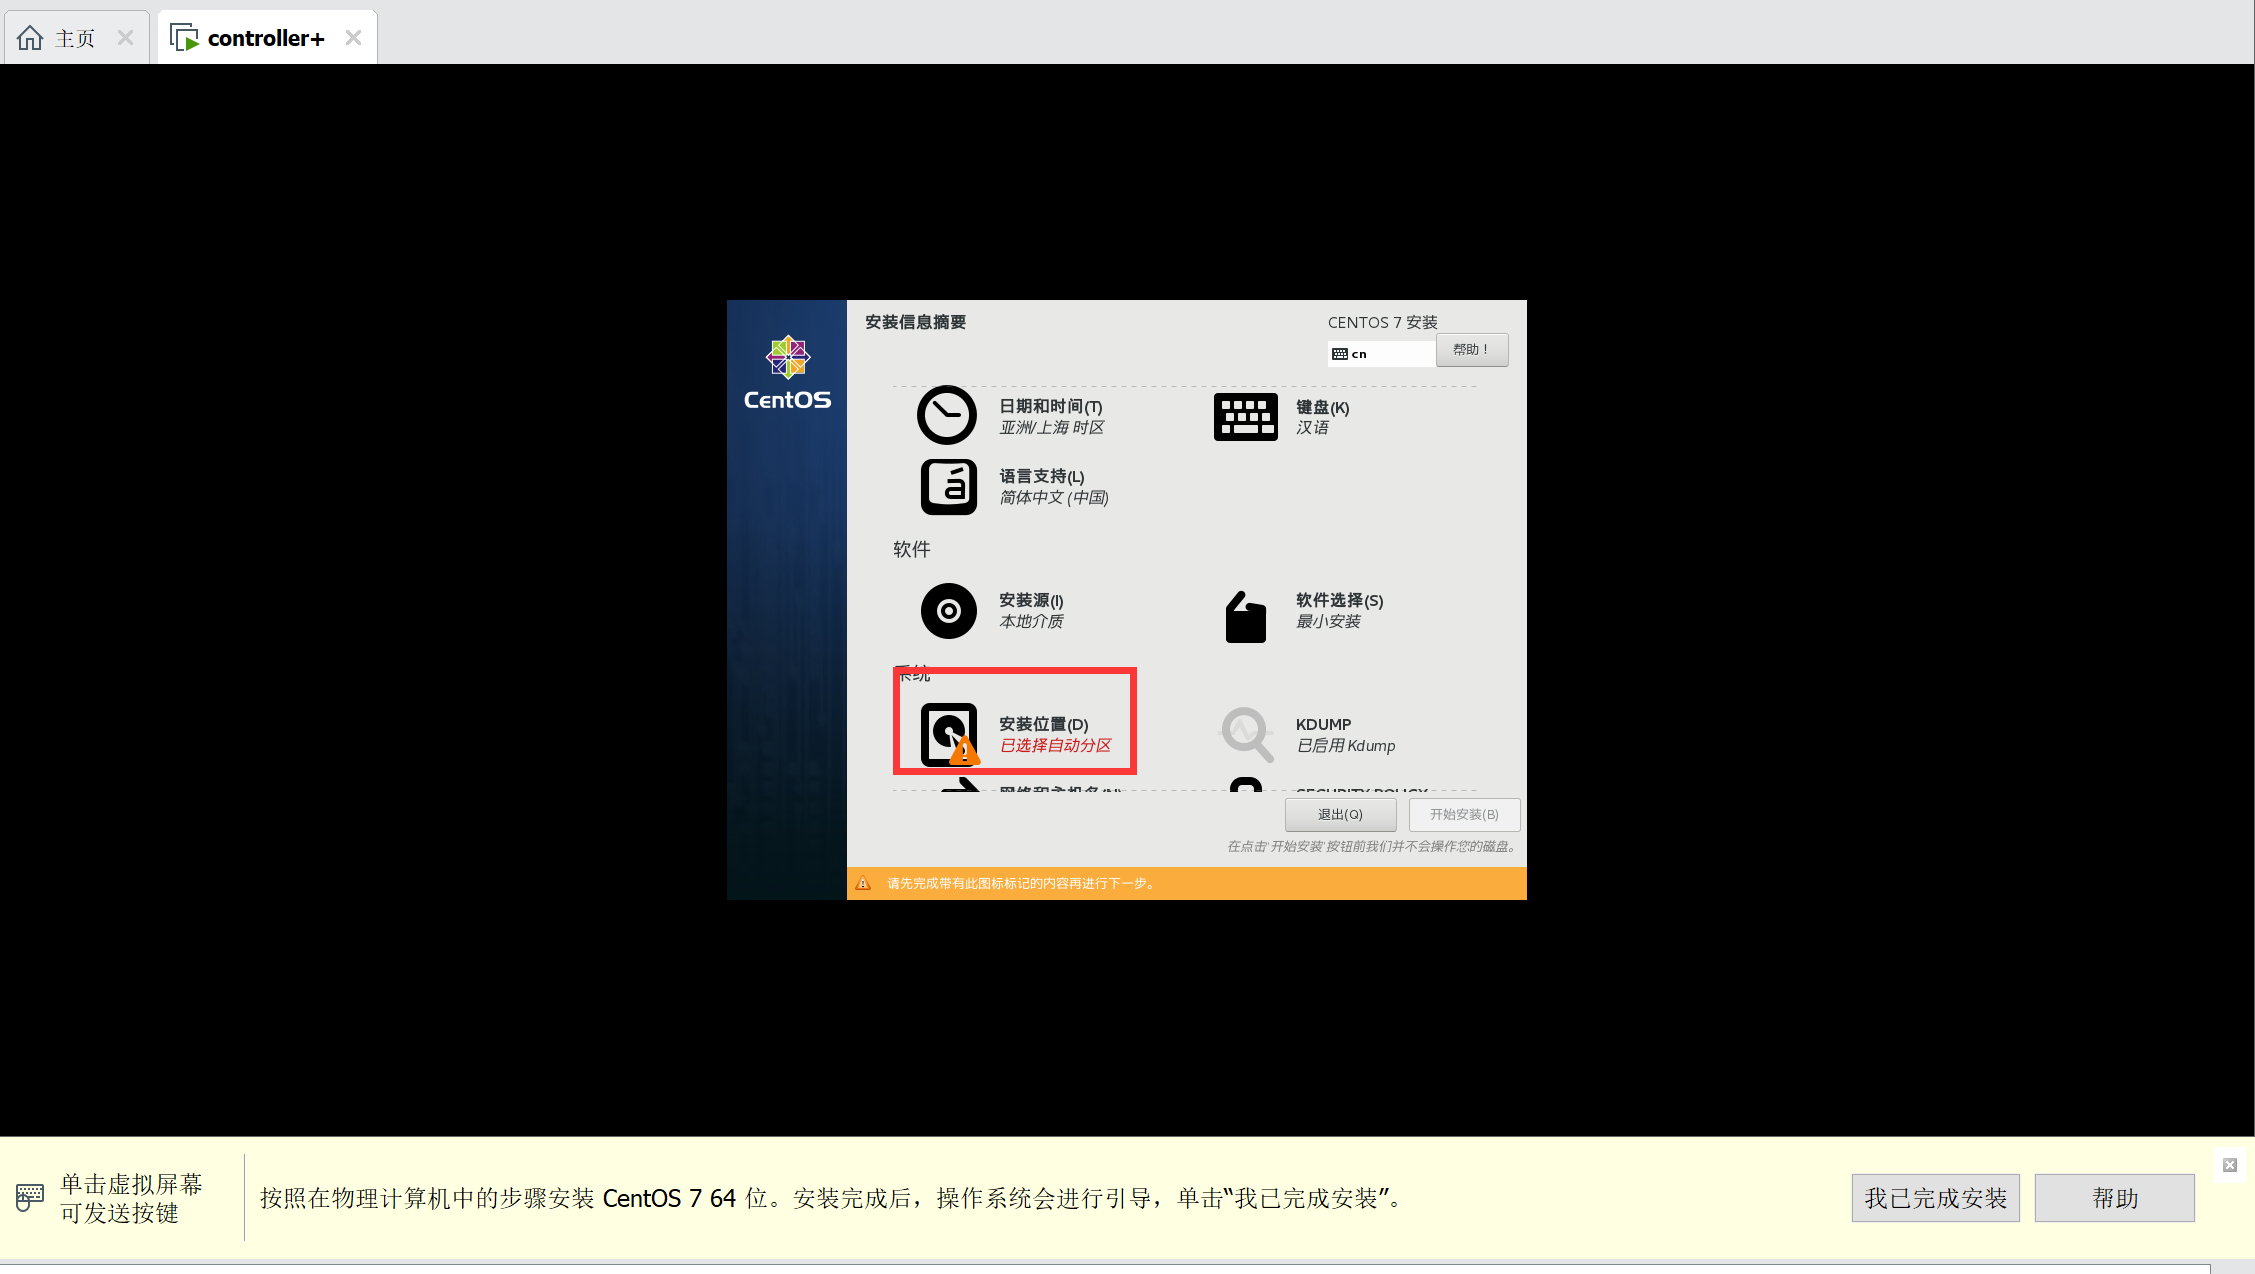This screenshot has width=2255, height=1274.
Task: Open 软件选择(S) settings
Action: tap(1339, 600)
